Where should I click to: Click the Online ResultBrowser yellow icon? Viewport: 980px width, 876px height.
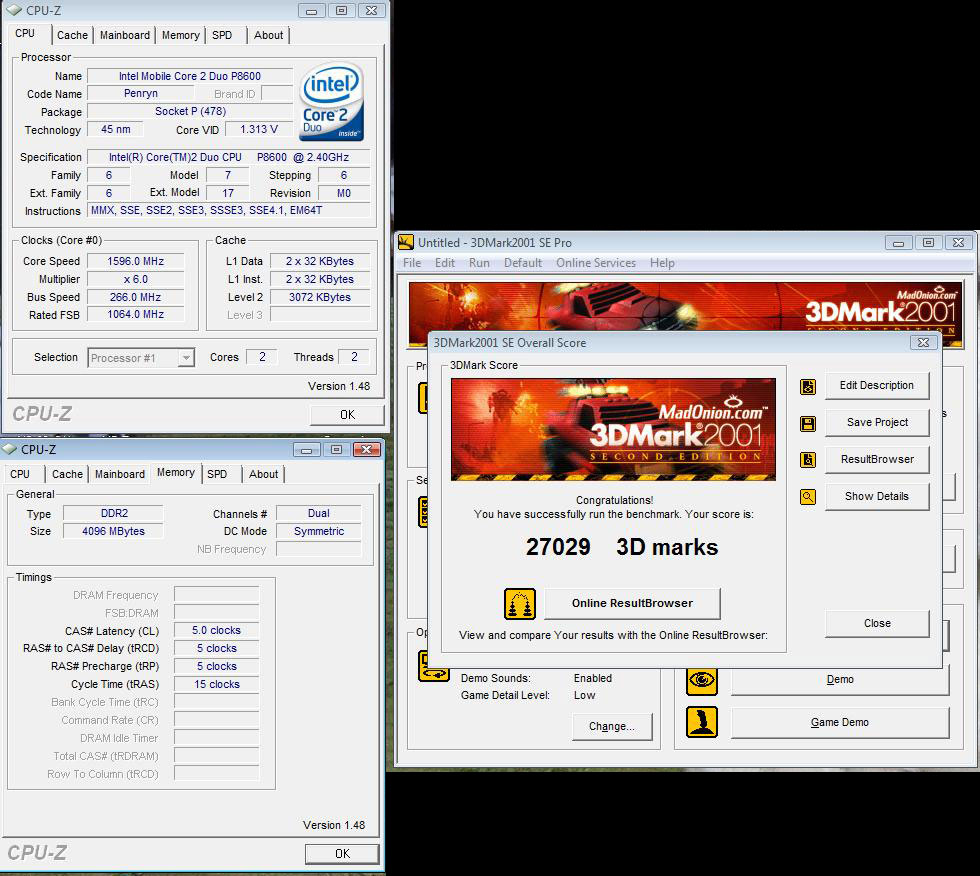520,604
